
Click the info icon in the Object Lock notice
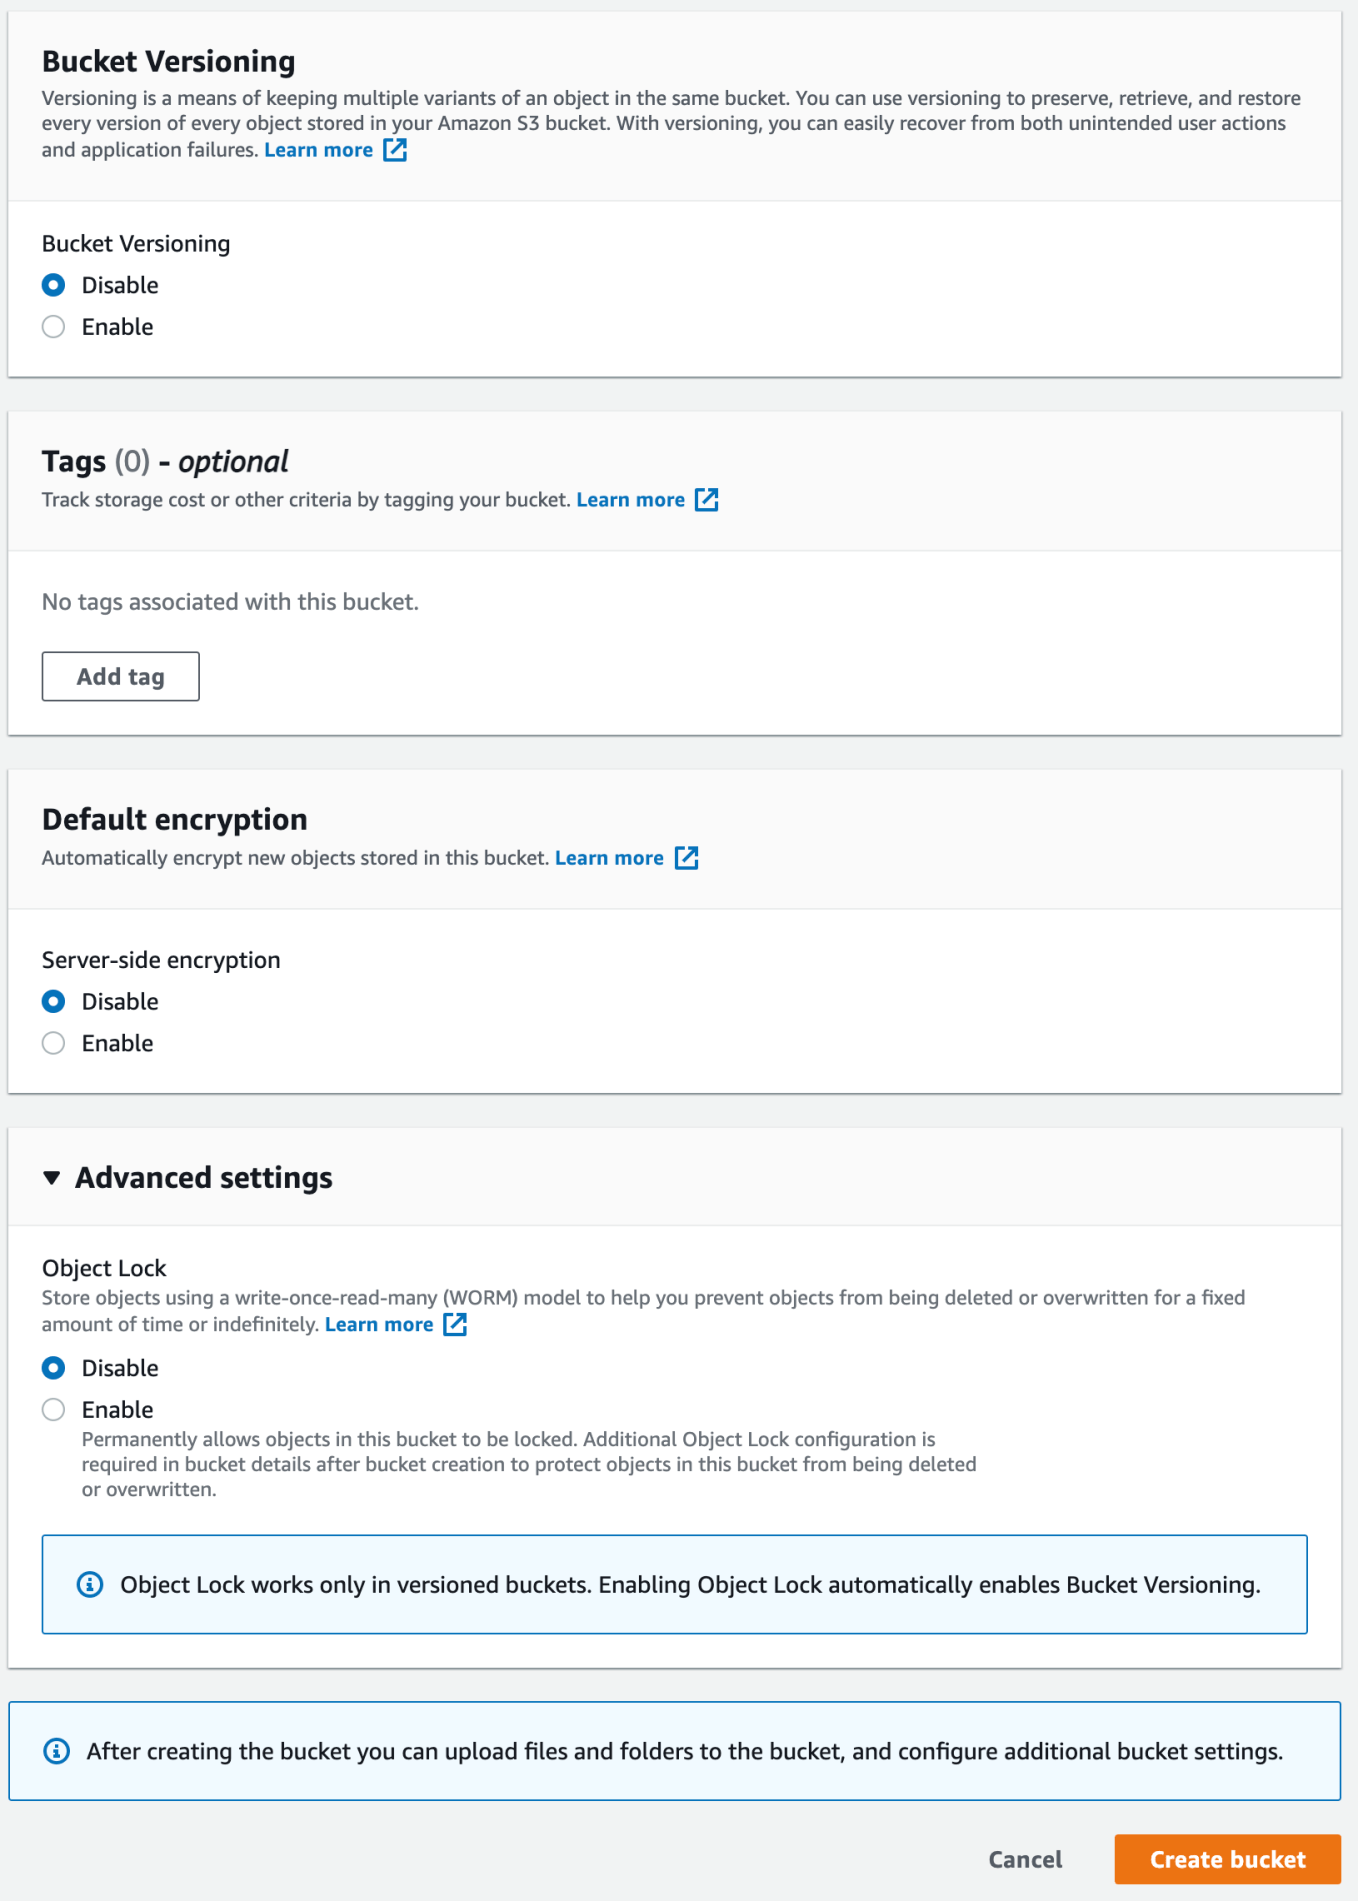pyautogui.click(x=91, y=1585)
